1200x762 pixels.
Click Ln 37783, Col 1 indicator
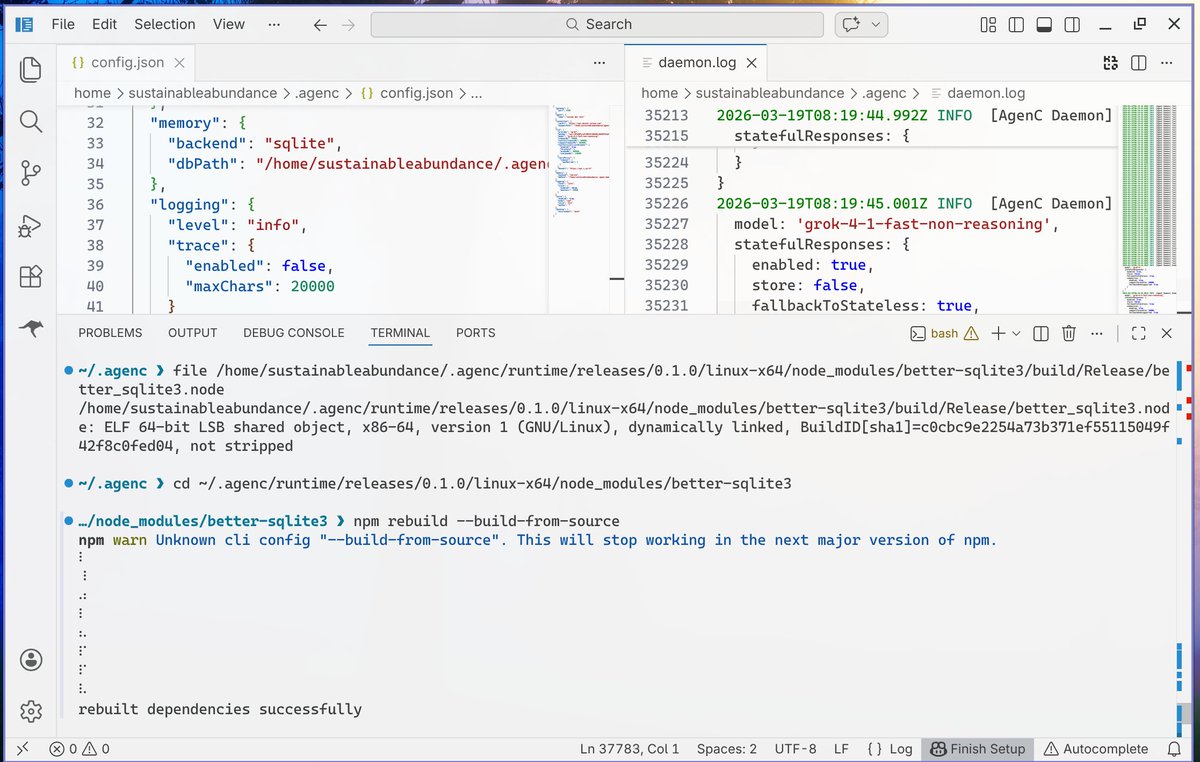[629, 749]
